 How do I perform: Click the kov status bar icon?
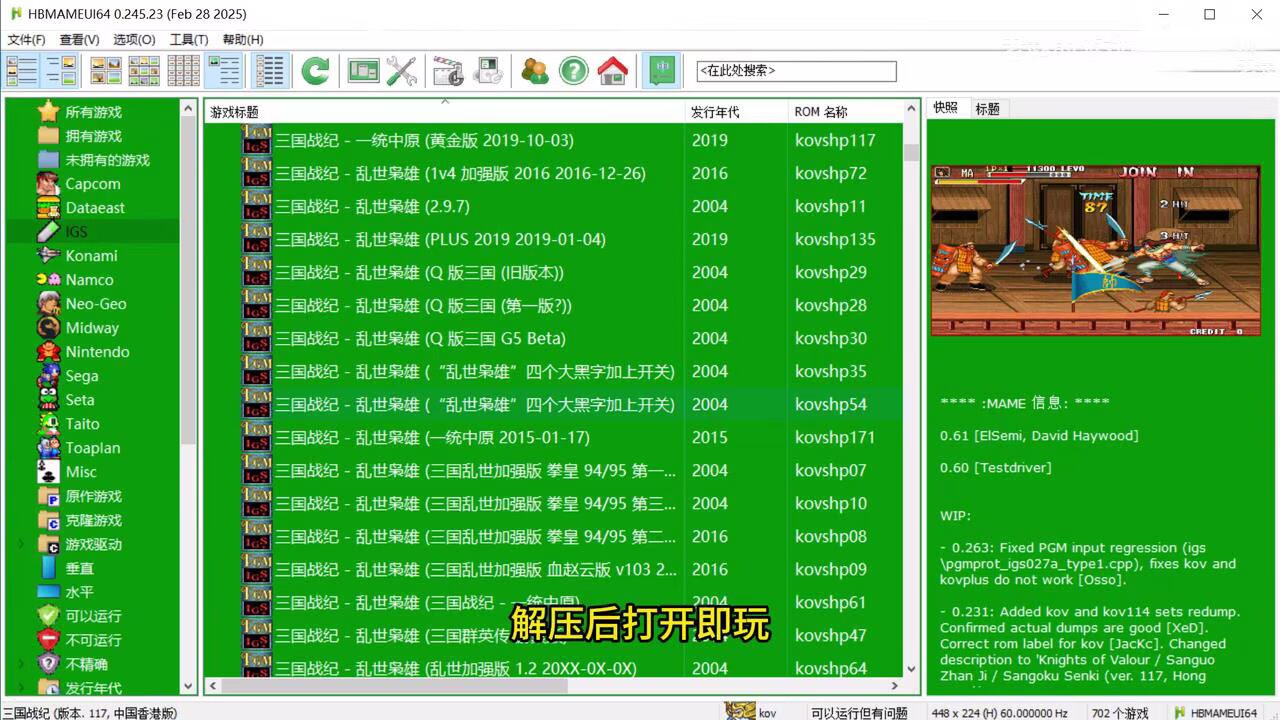740,711
